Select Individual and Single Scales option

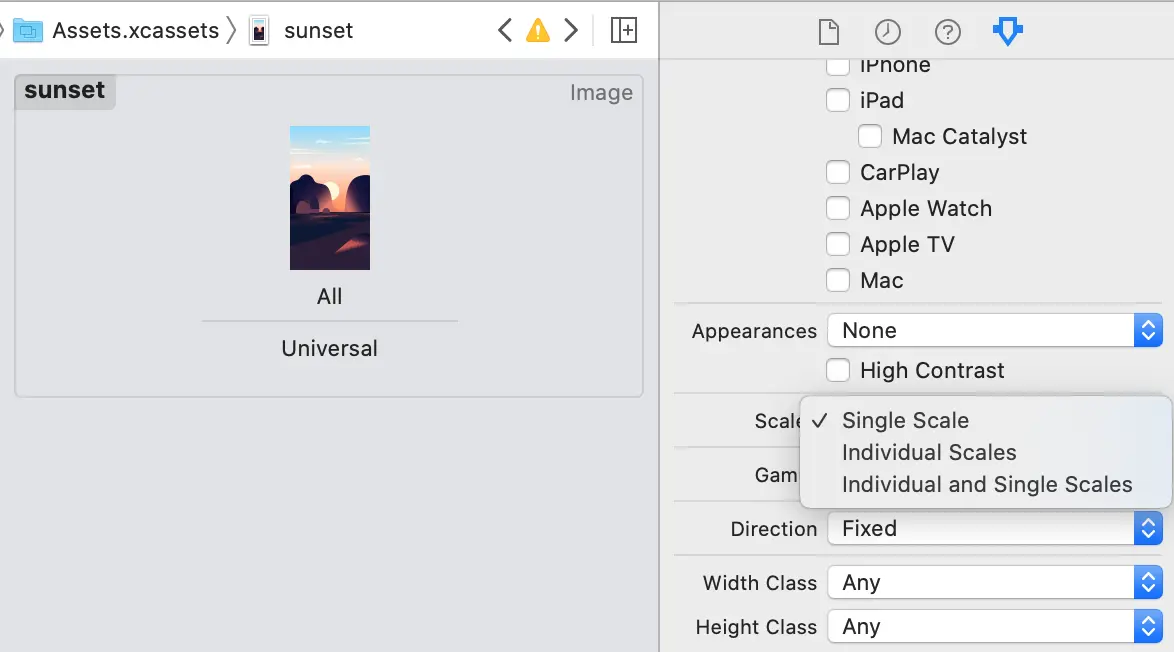(x=987, y=484)
